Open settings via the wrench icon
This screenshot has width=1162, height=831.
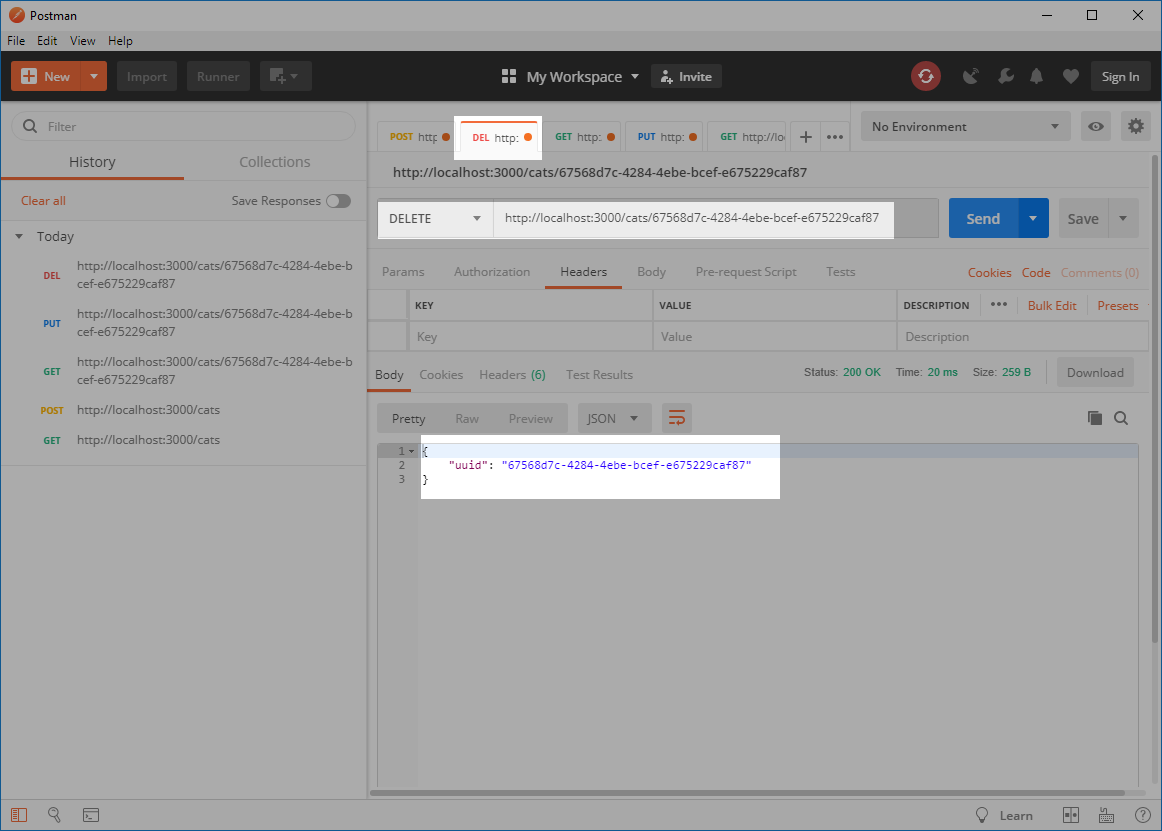point(1006,76)
